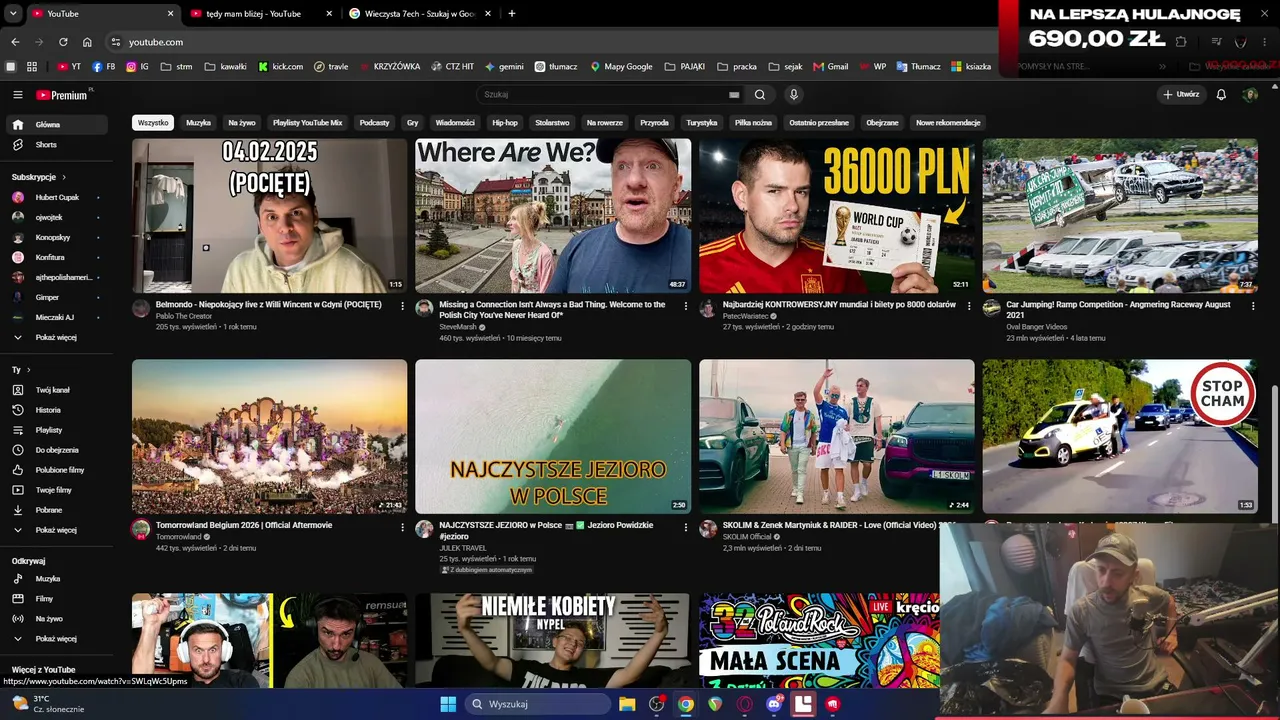The height and width of the screenshot is (720, 1280).
Task: Switch to the Wieczysta 7ech Google tab
Action: click(x=420, y=14)
